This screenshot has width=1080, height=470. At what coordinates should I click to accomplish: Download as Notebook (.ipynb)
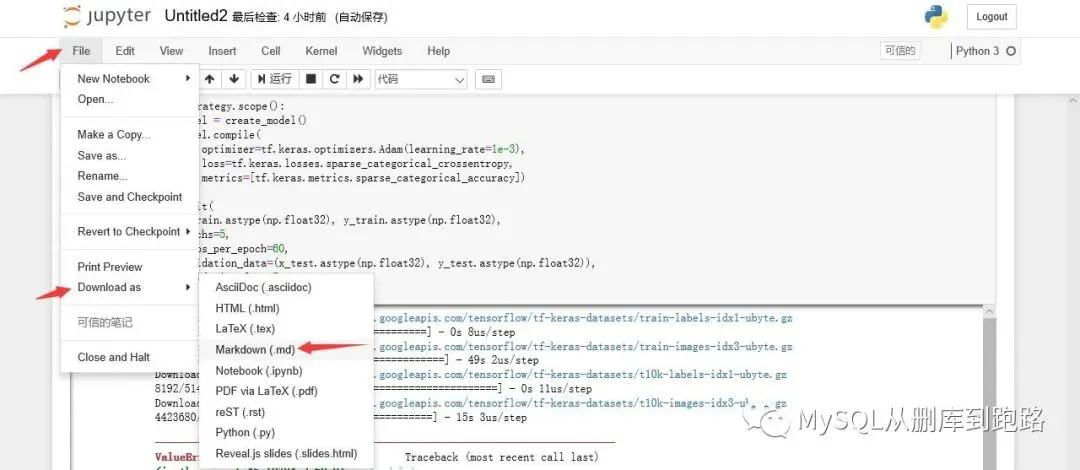coord(286,371)
